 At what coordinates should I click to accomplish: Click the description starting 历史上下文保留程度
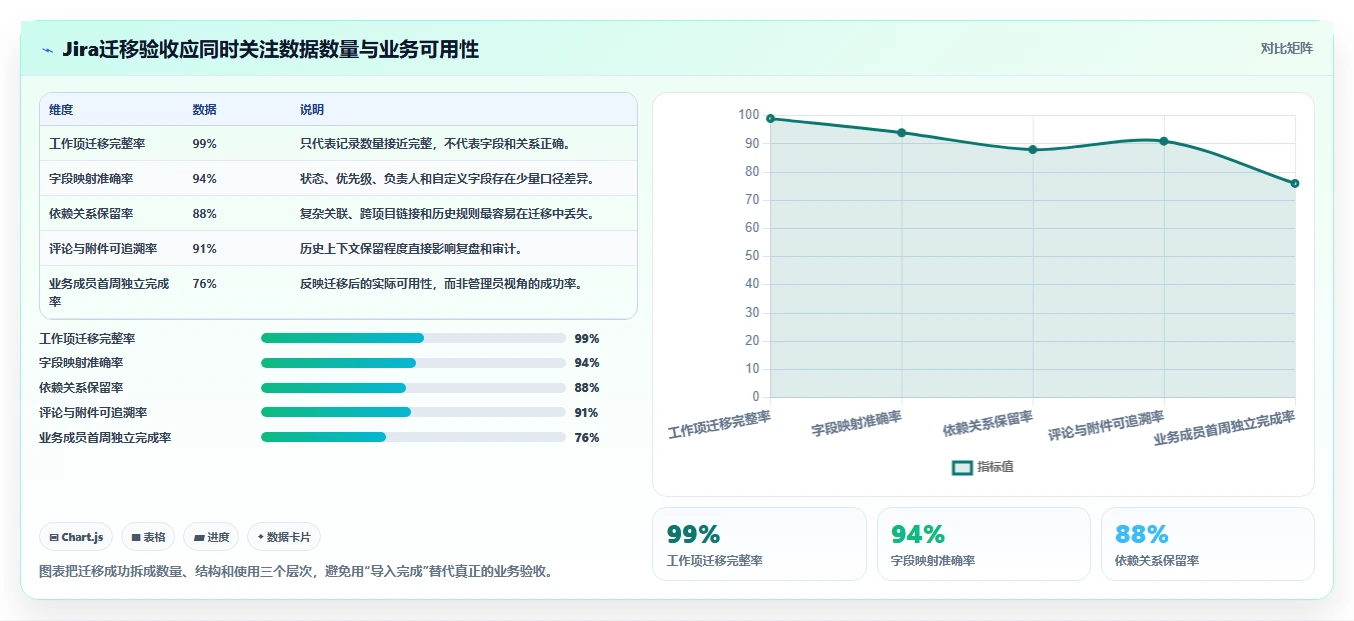[411, 249]
